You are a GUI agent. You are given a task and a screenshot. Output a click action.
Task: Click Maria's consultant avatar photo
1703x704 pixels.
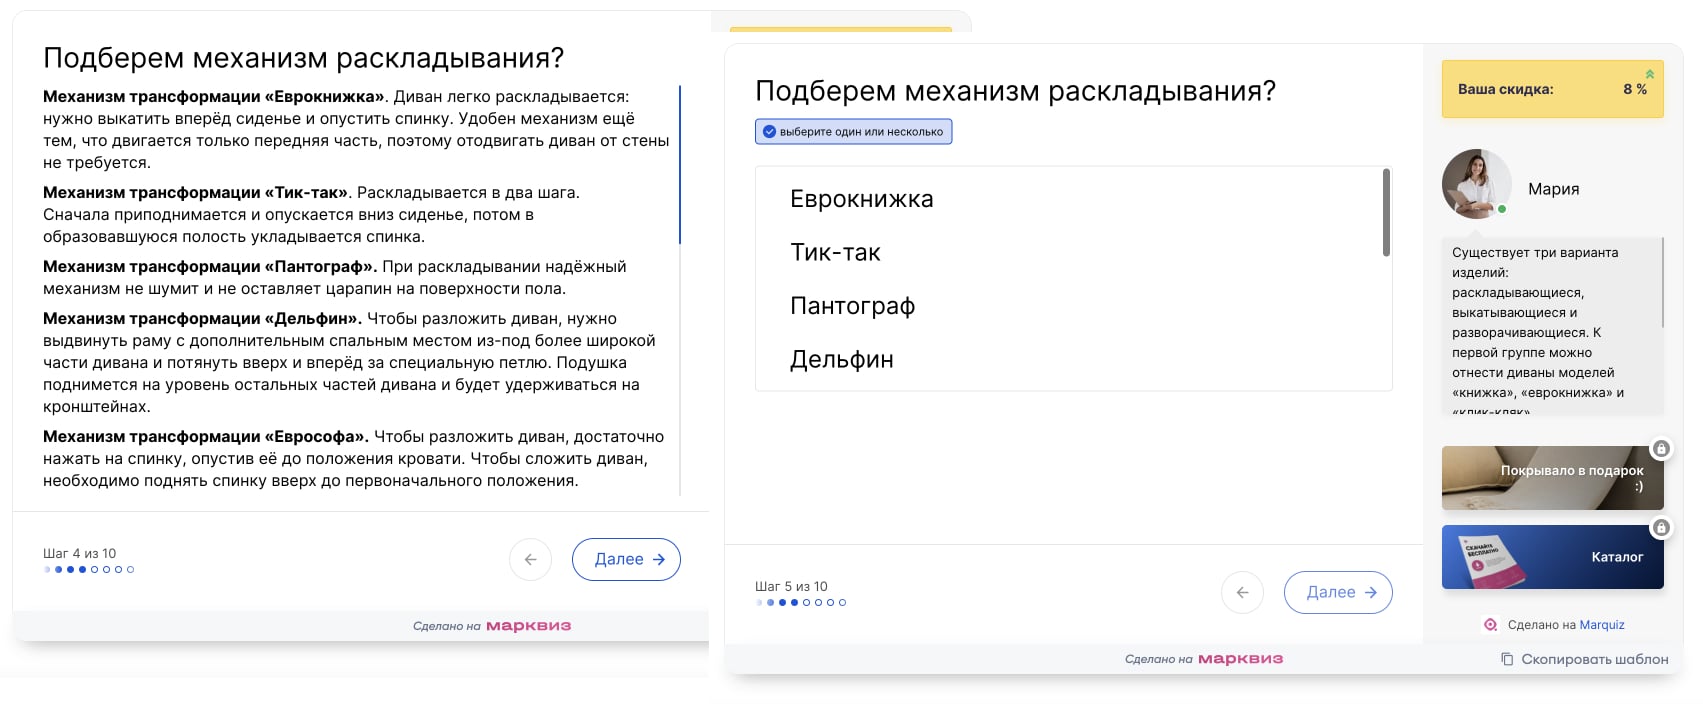tap(1476, 184)
